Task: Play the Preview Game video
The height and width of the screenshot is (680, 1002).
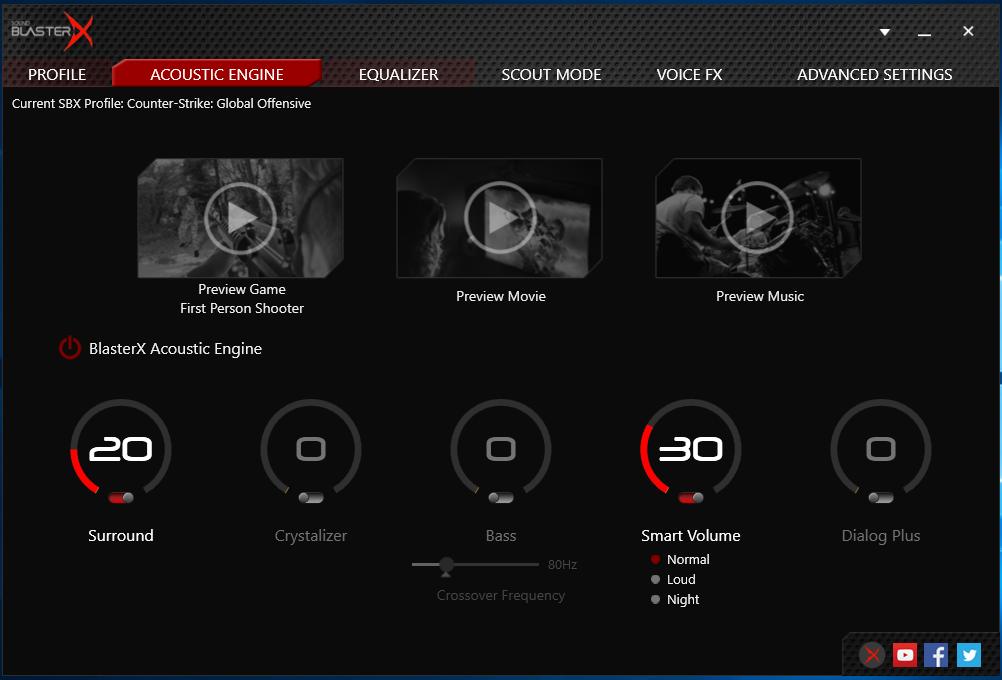Action: 240,218
